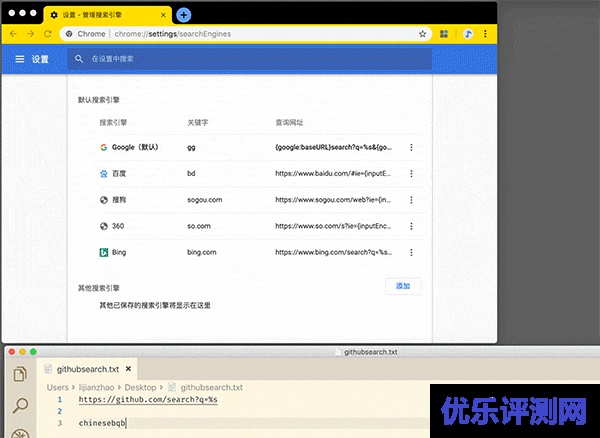Open the more actions menu for Bing
The width and height of the screenshot is (600, 438).
412,253
